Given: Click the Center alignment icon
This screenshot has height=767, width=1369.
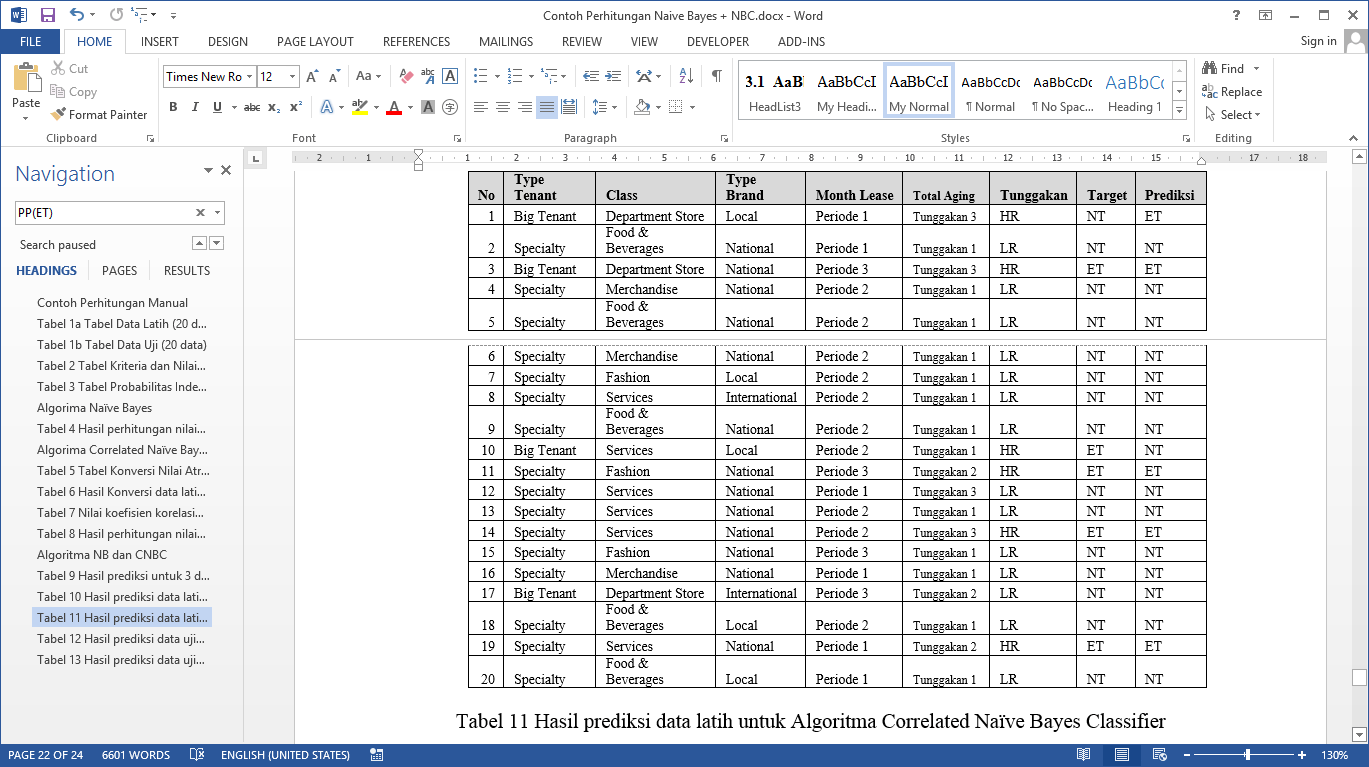Looking at the screenshot, I should (503, 107).
